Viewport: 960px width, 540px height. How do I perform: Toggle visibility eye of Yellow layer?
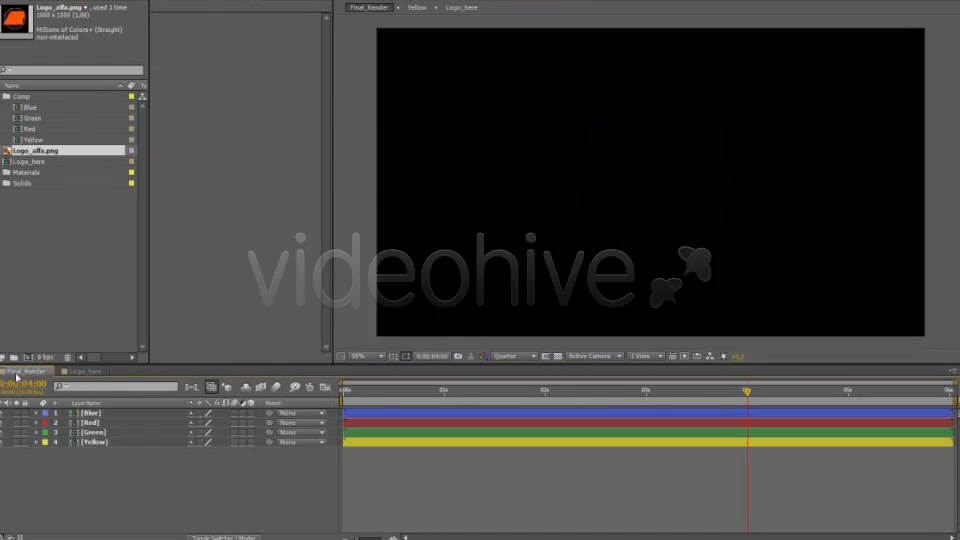2,442
